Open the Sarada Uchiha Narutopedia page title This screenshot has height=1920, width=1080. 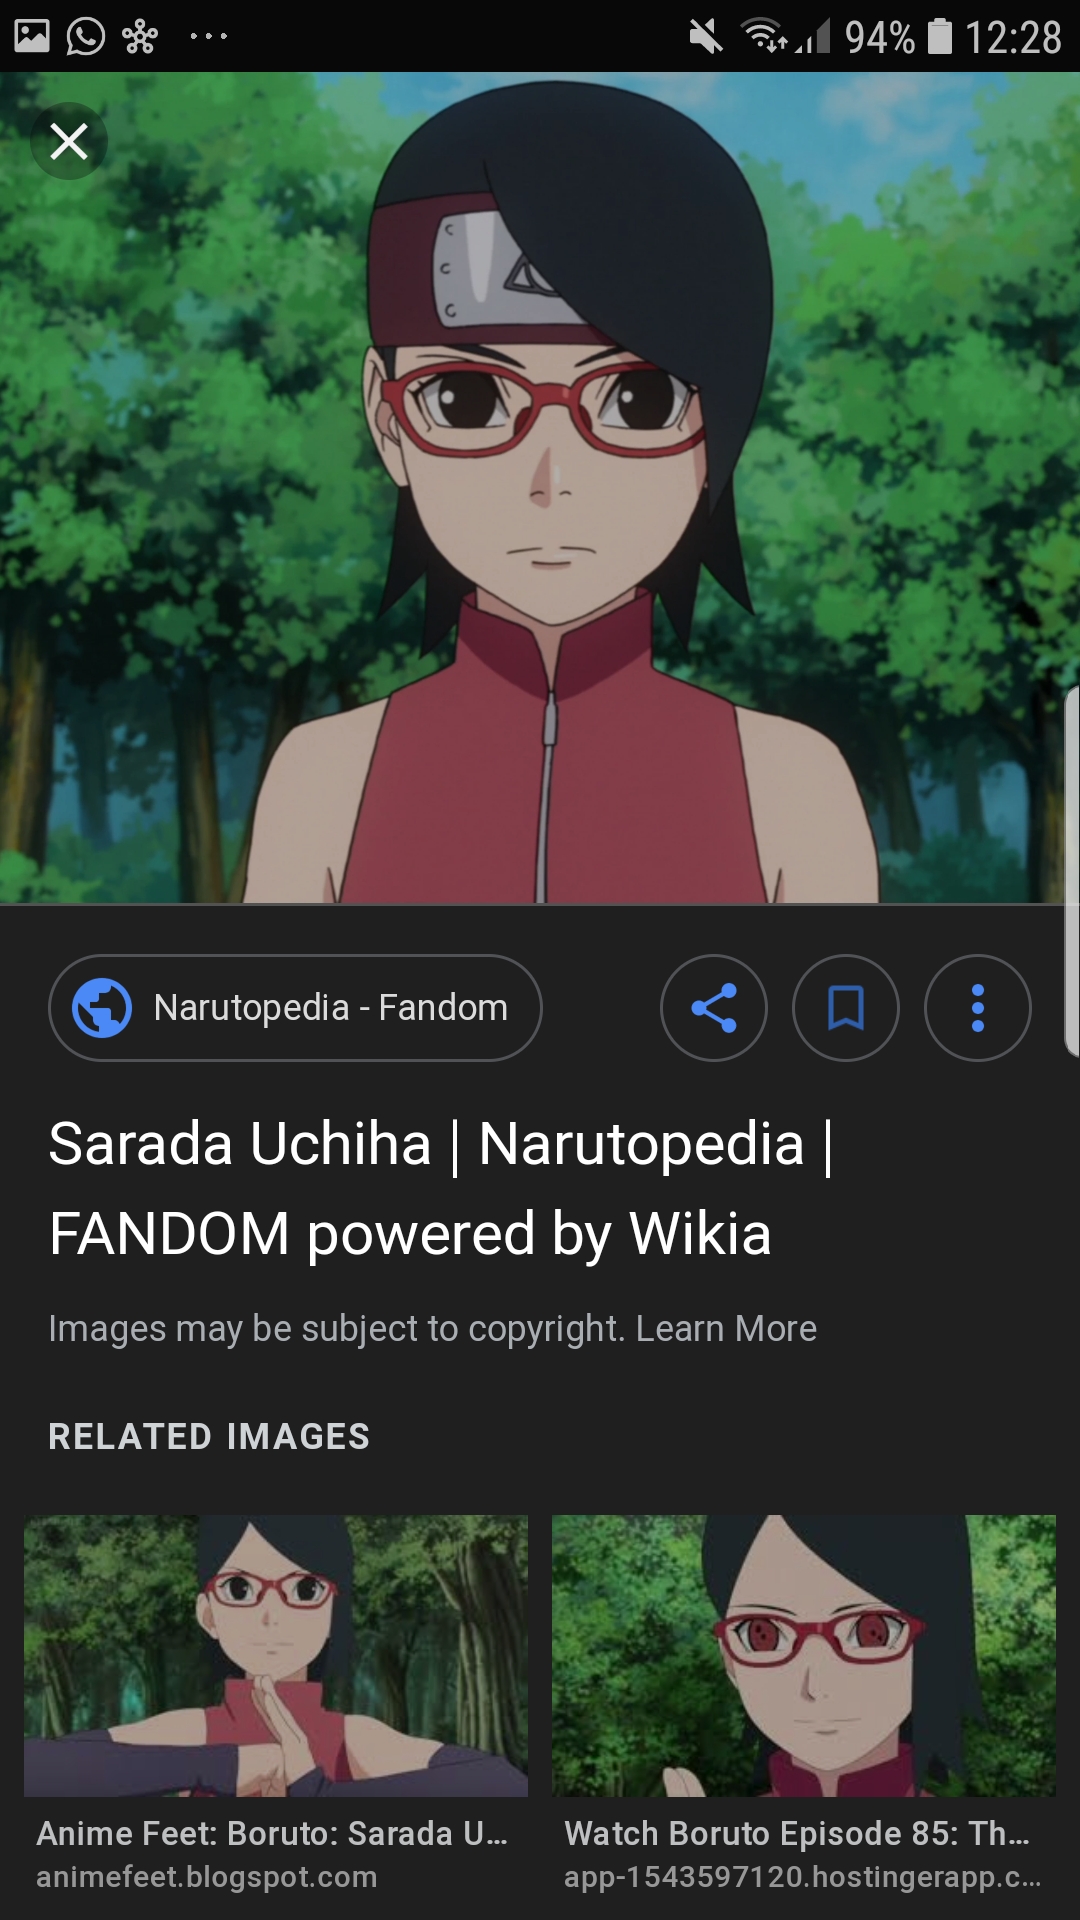click(x=441, y=1188)
